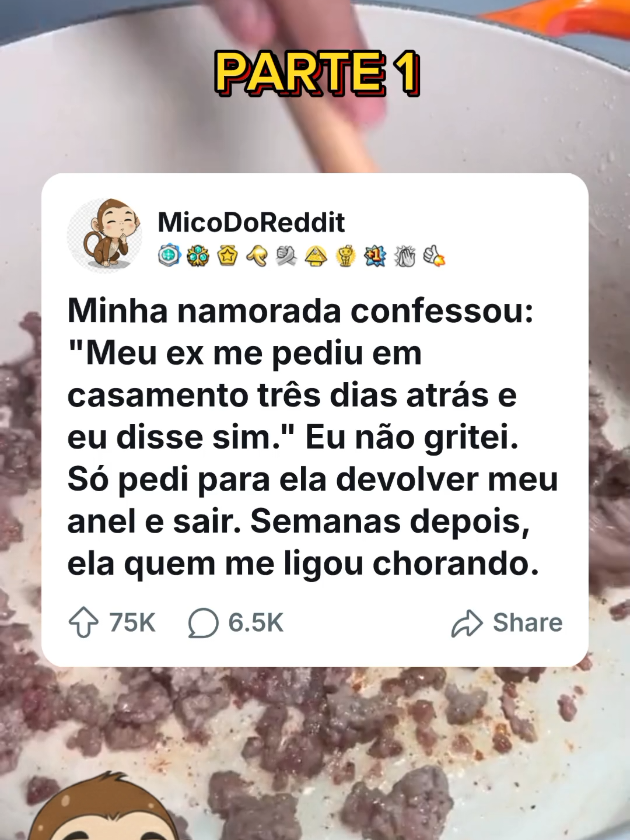Click the +1 starburst award

point(375,256)
